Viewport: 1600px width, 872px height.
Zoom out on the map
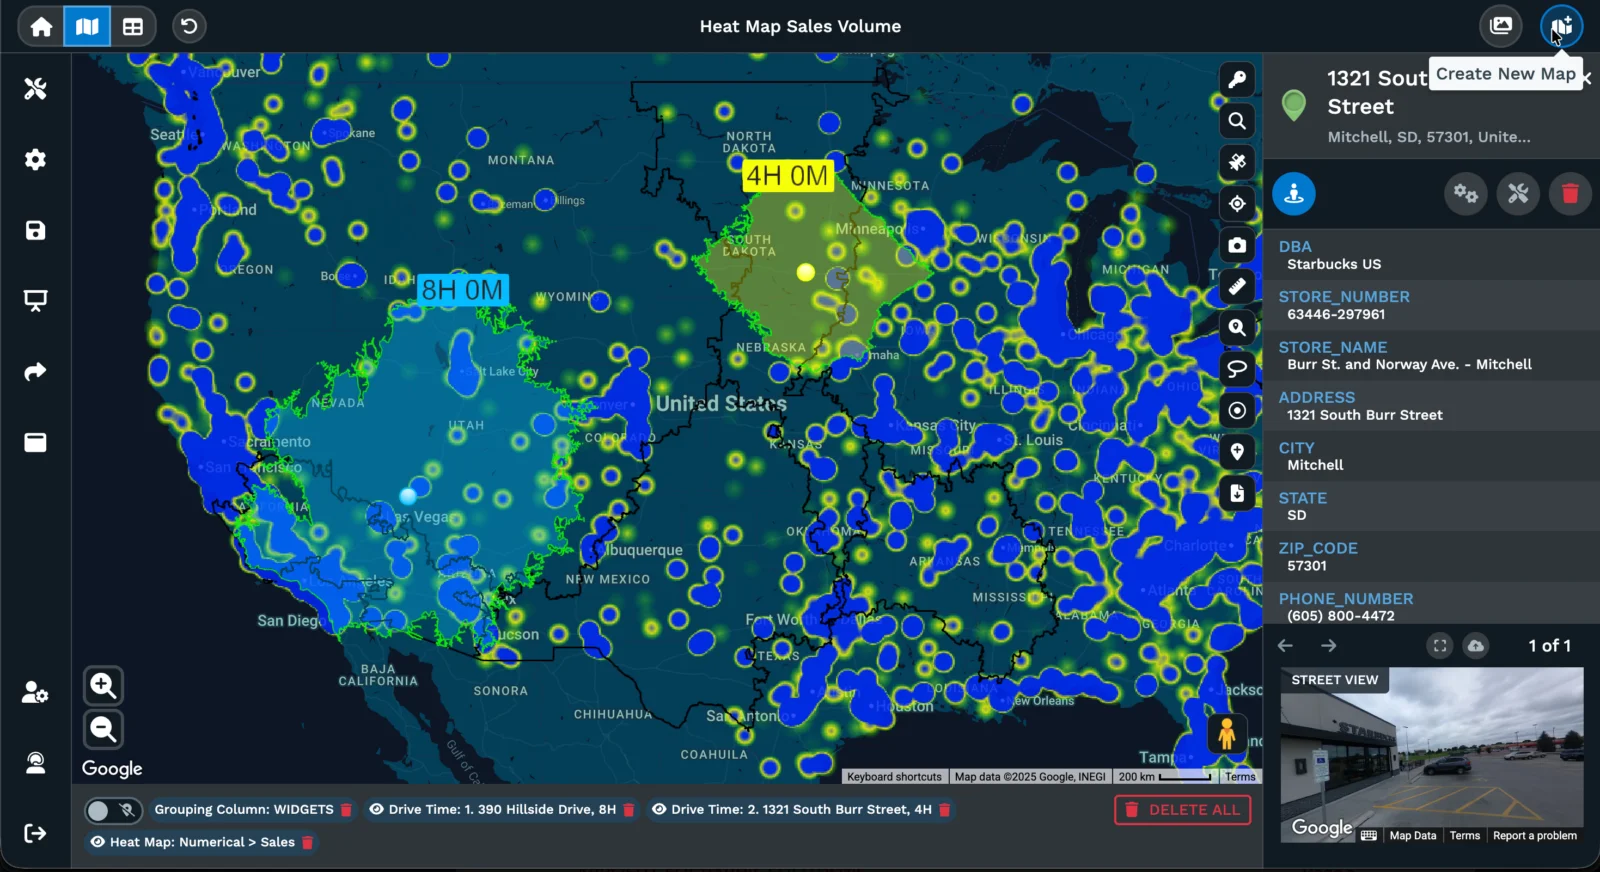tap(103, 729)
